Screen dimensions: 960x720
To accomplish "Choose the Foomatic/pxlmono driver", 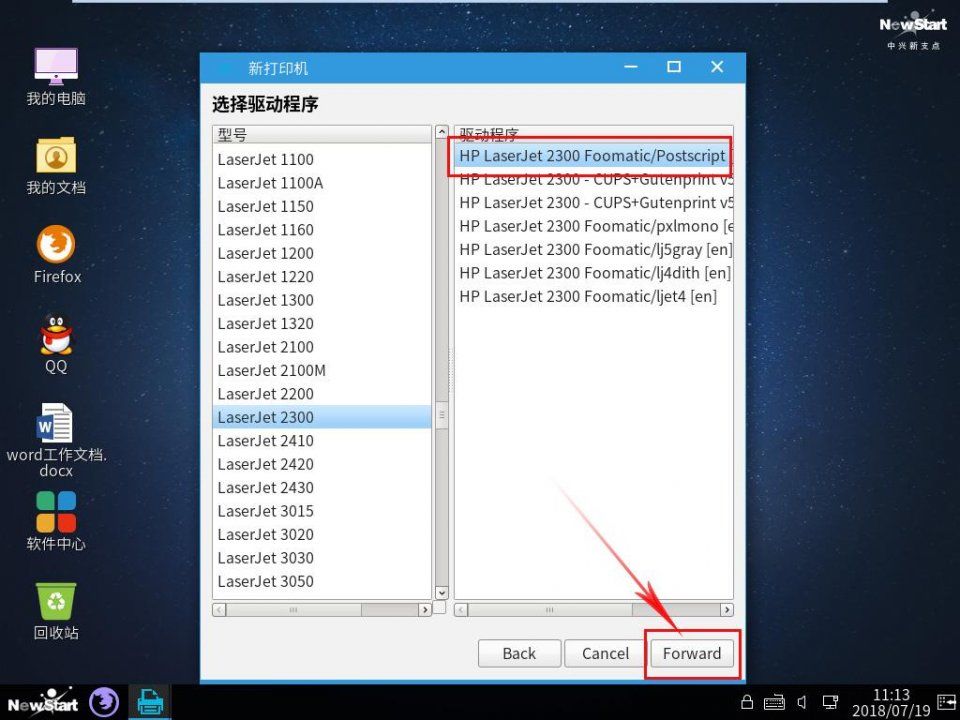I will pyautogui.click(x=590, y=226).
